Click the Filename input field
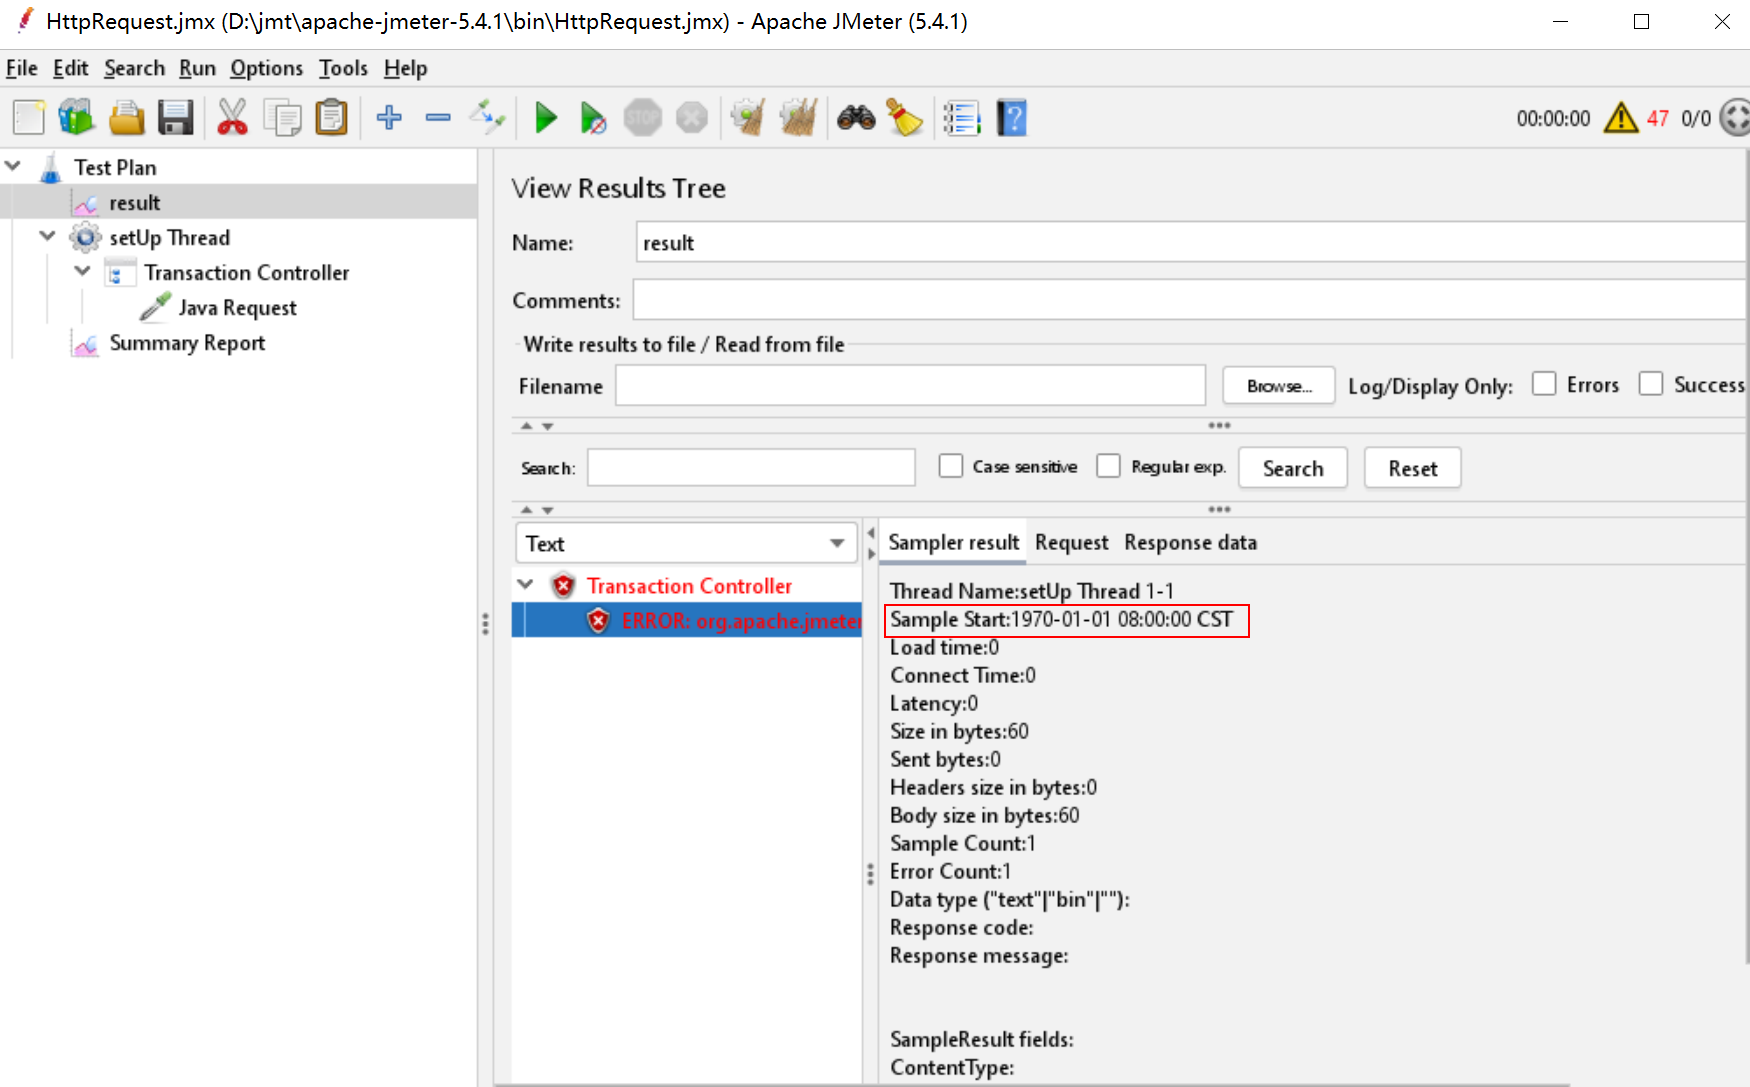 [x=910, y=386]
